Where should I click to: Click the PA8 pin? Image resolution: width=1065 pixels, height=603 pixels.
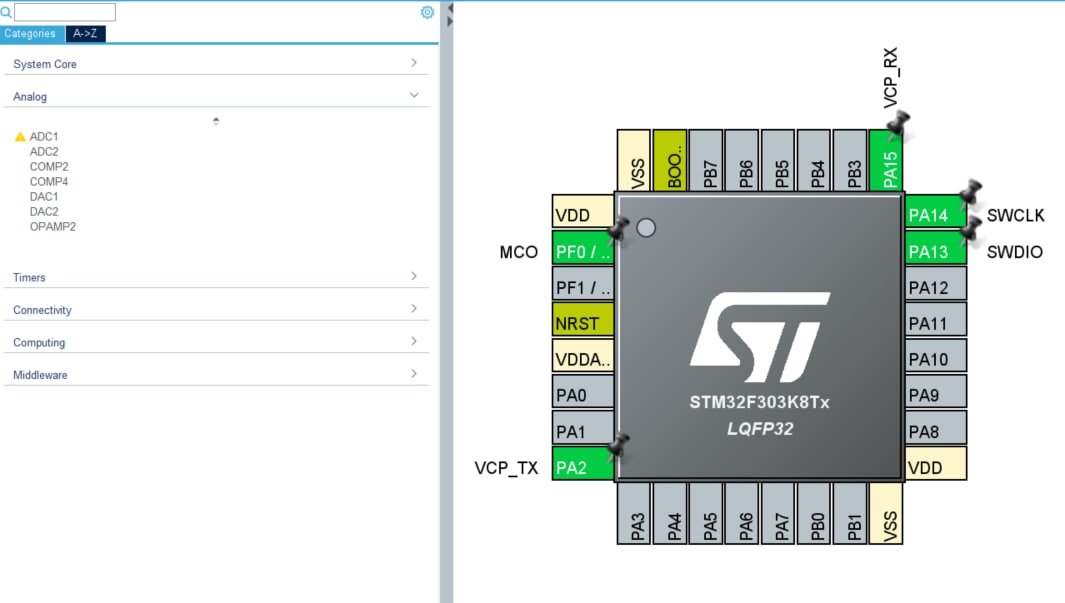935,428
